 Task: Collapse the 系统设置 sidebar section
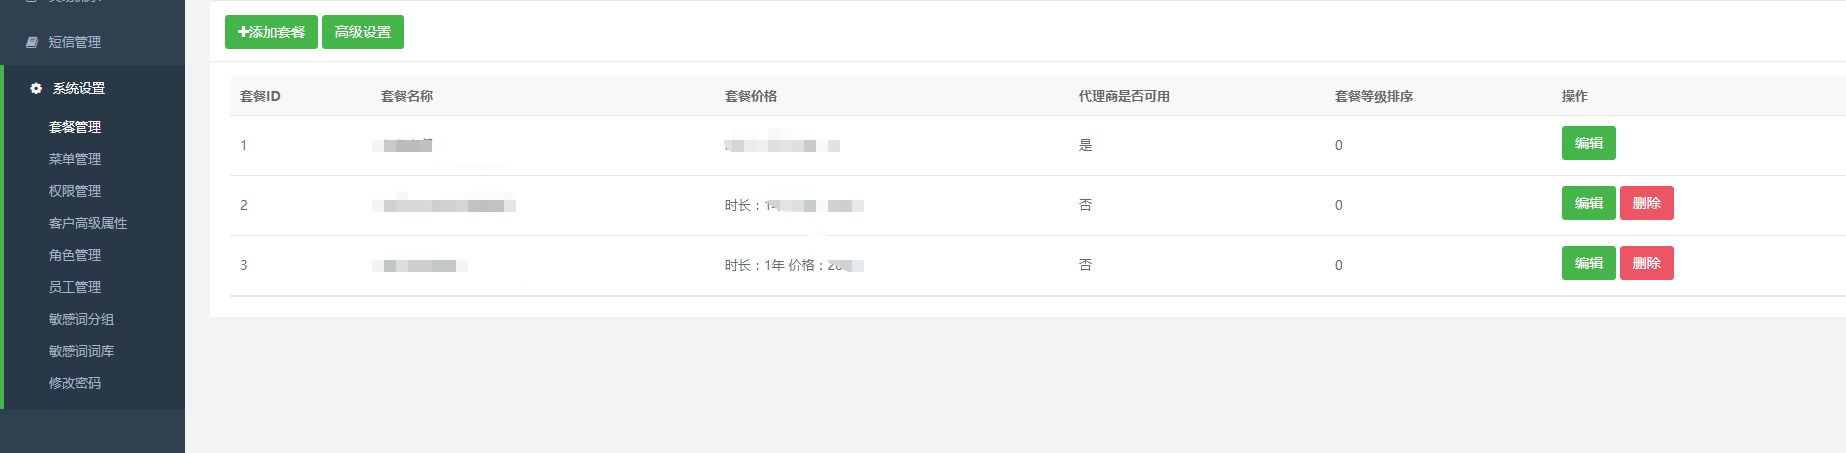[x=94, y=88]
